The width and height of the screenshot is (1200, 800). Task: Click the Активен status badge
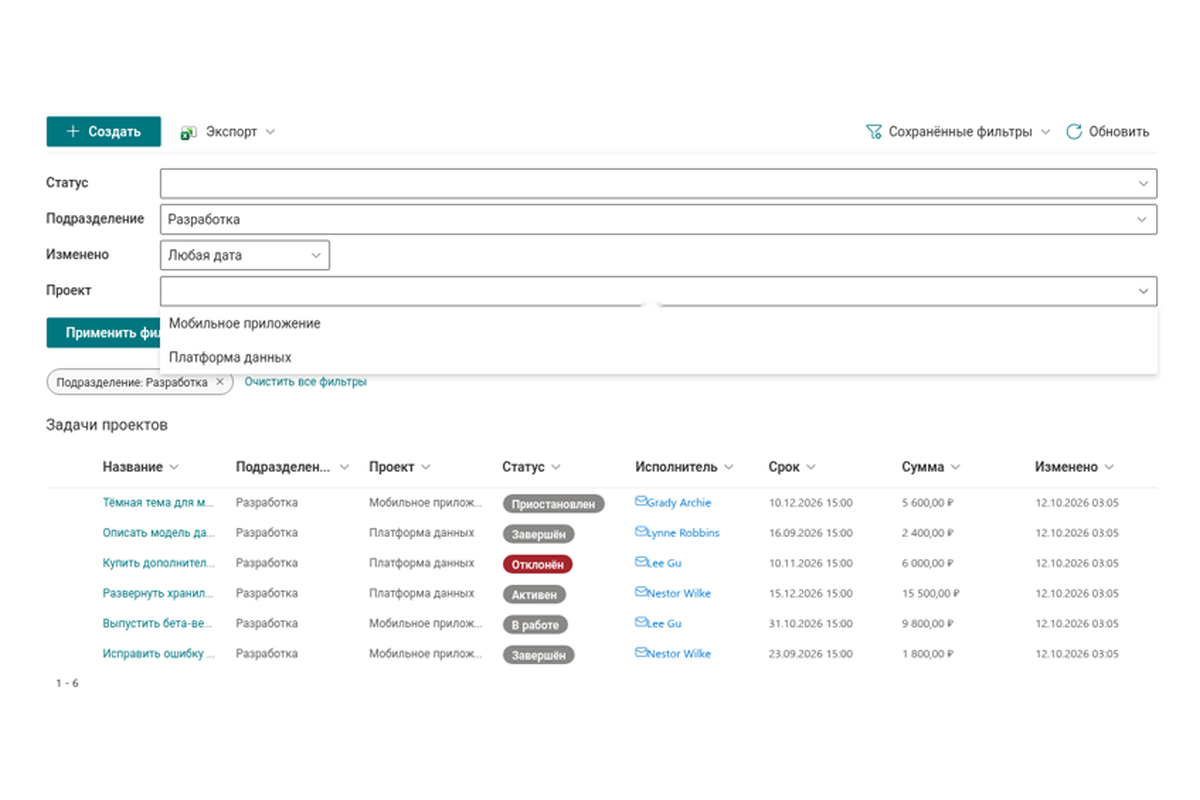(x=534, y=594)
